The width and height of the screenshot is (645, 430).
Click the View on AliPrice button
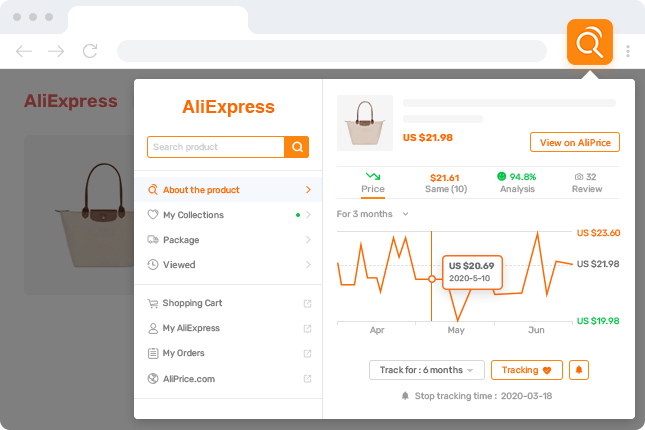coord(575,142)
